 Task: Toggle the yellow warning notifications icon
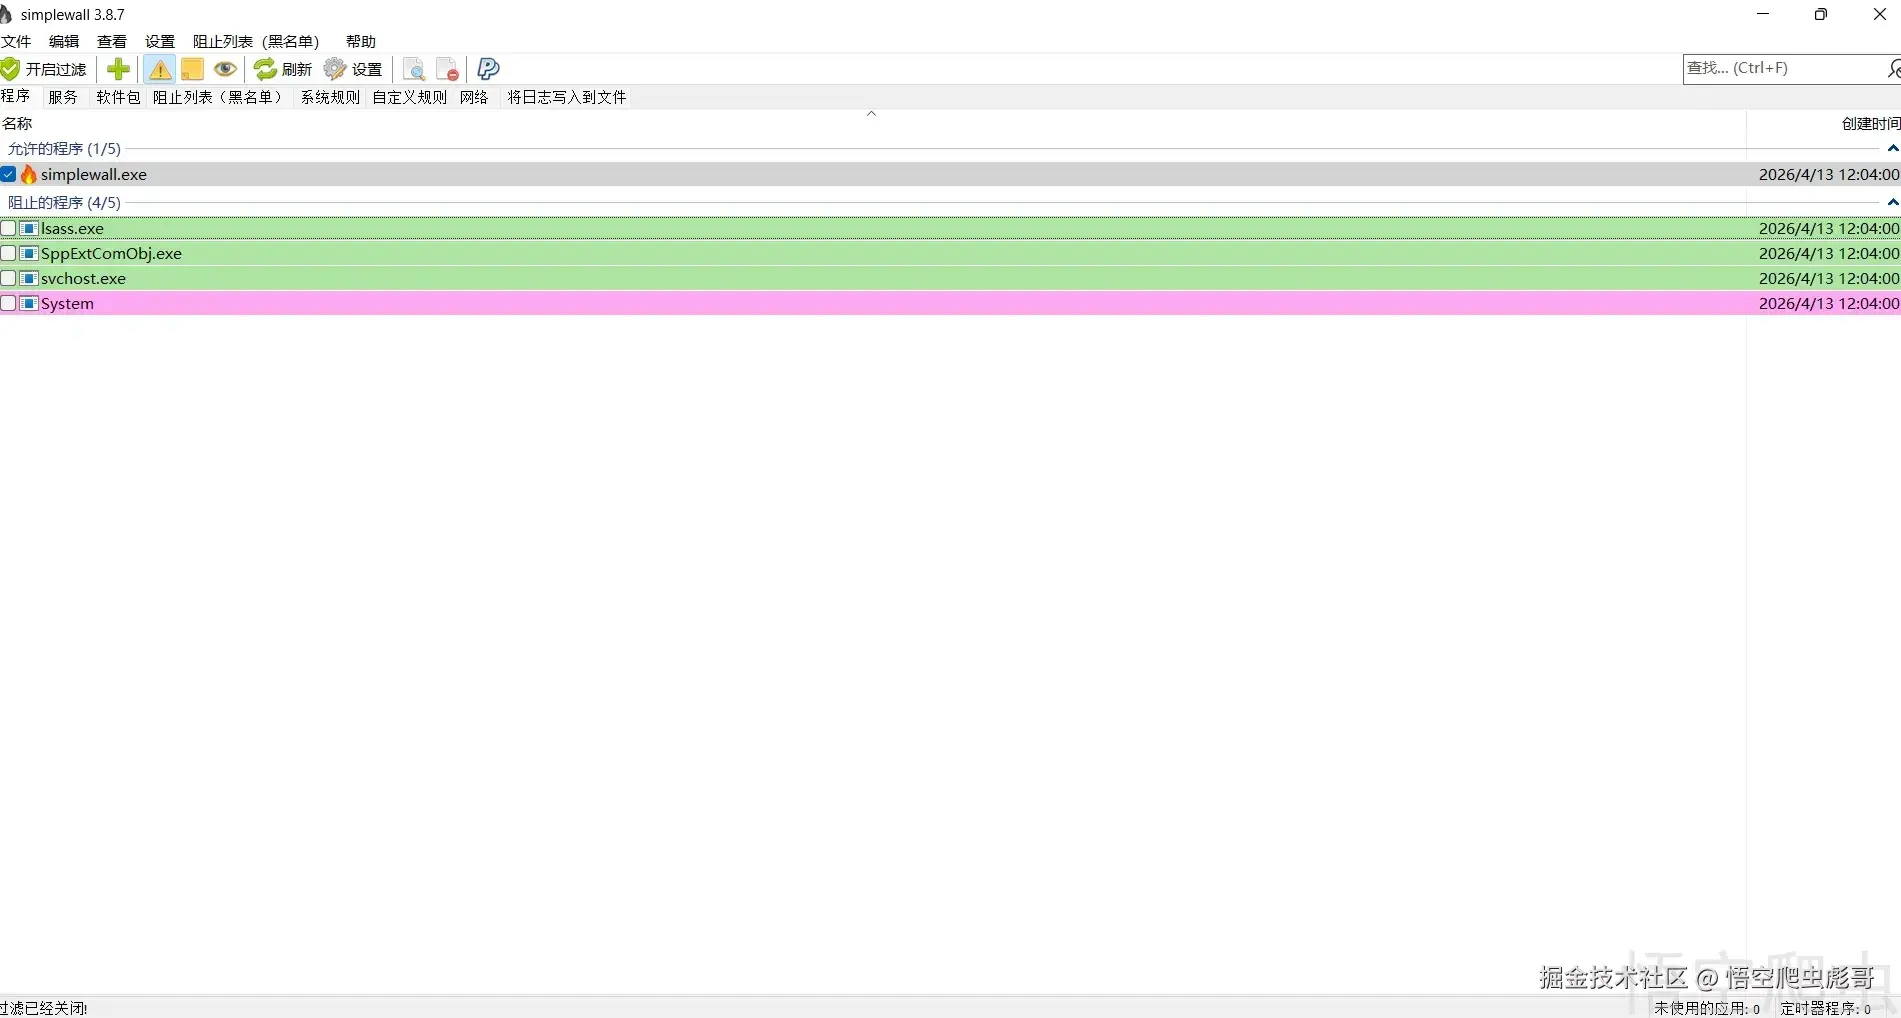click(x=159, y=69)
